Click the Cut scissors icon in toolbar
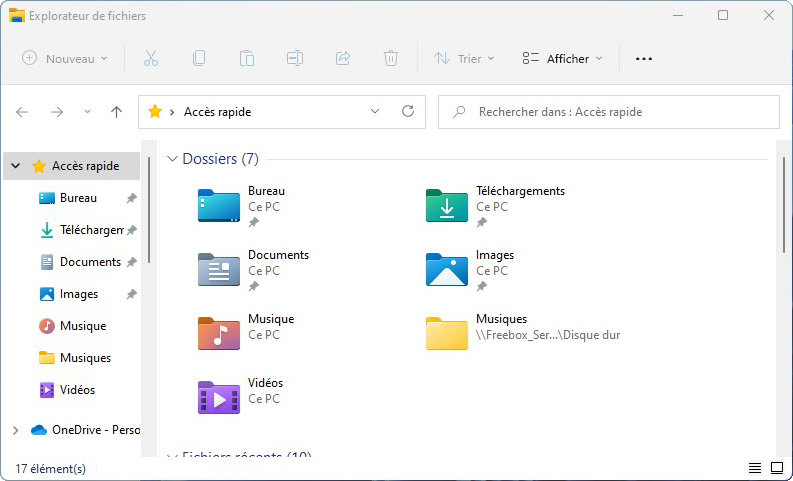Image resolution: width=793 pixels, height=481 pixels. click(151, 58)
